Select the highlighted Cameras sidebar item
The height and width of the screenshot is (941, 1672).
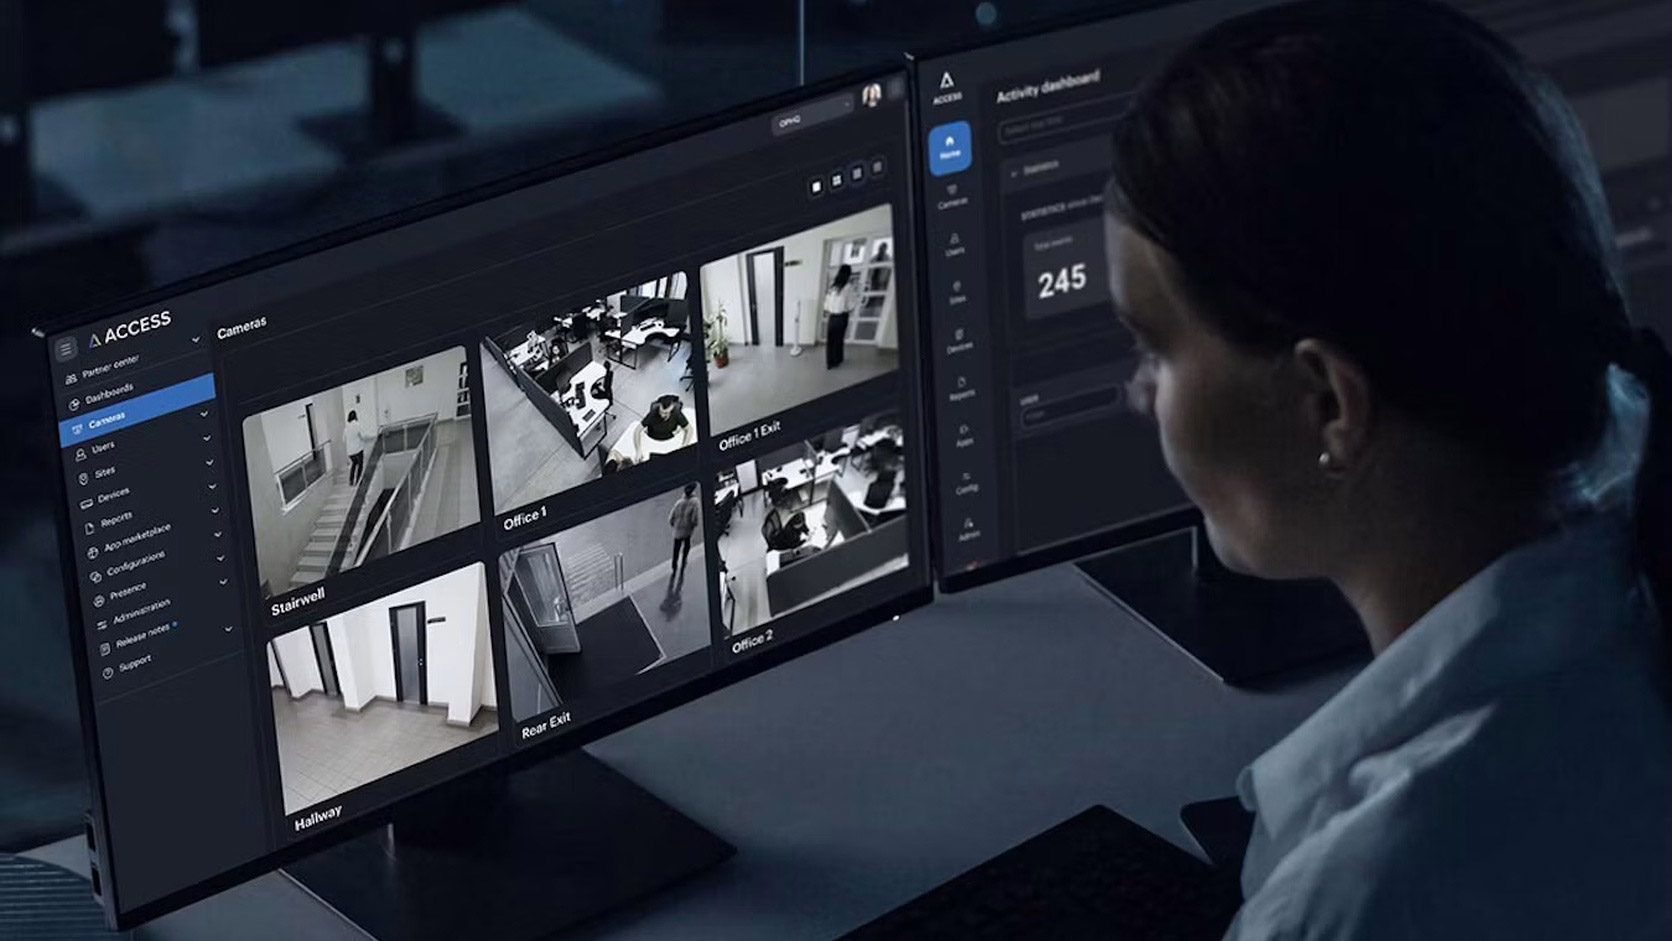click(x=138, y=409)
